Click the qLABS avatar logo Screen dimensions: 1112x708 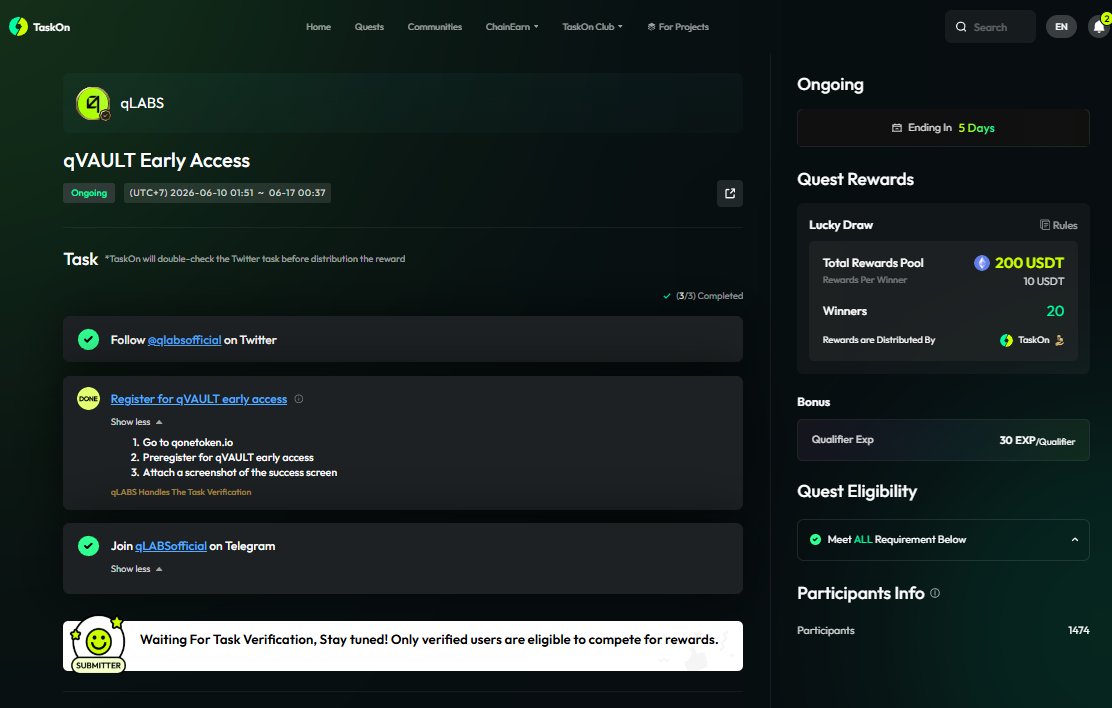point(93,104)
